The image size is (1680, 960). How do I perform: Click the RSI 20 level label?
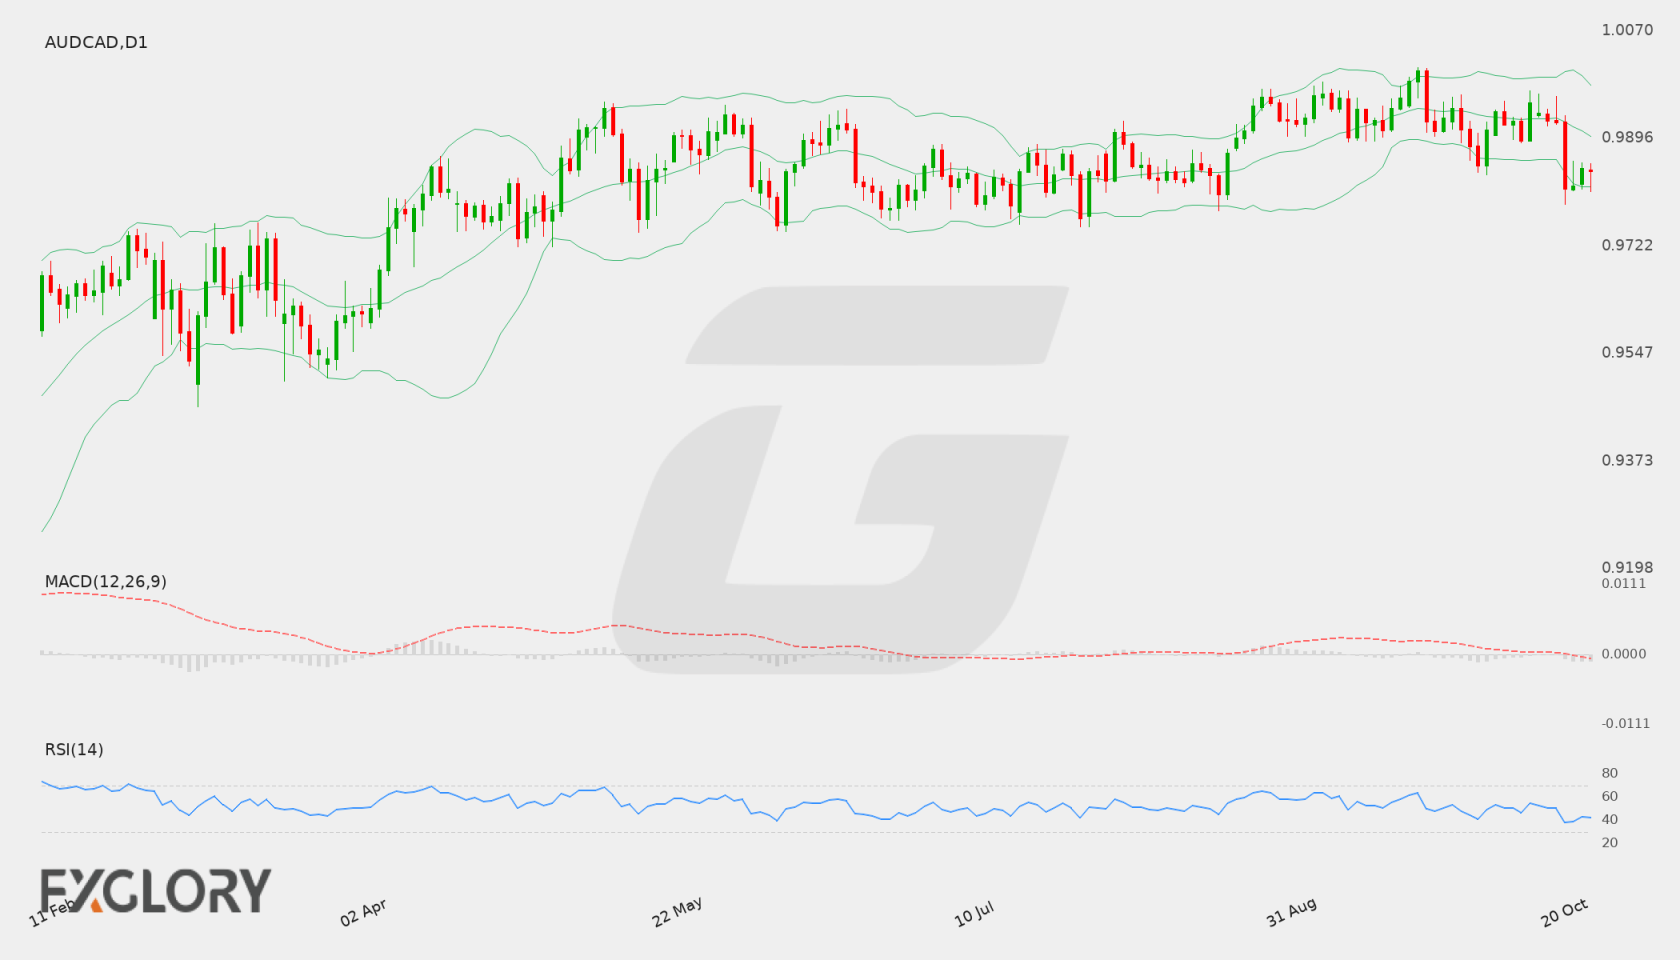pos(1610,842)
